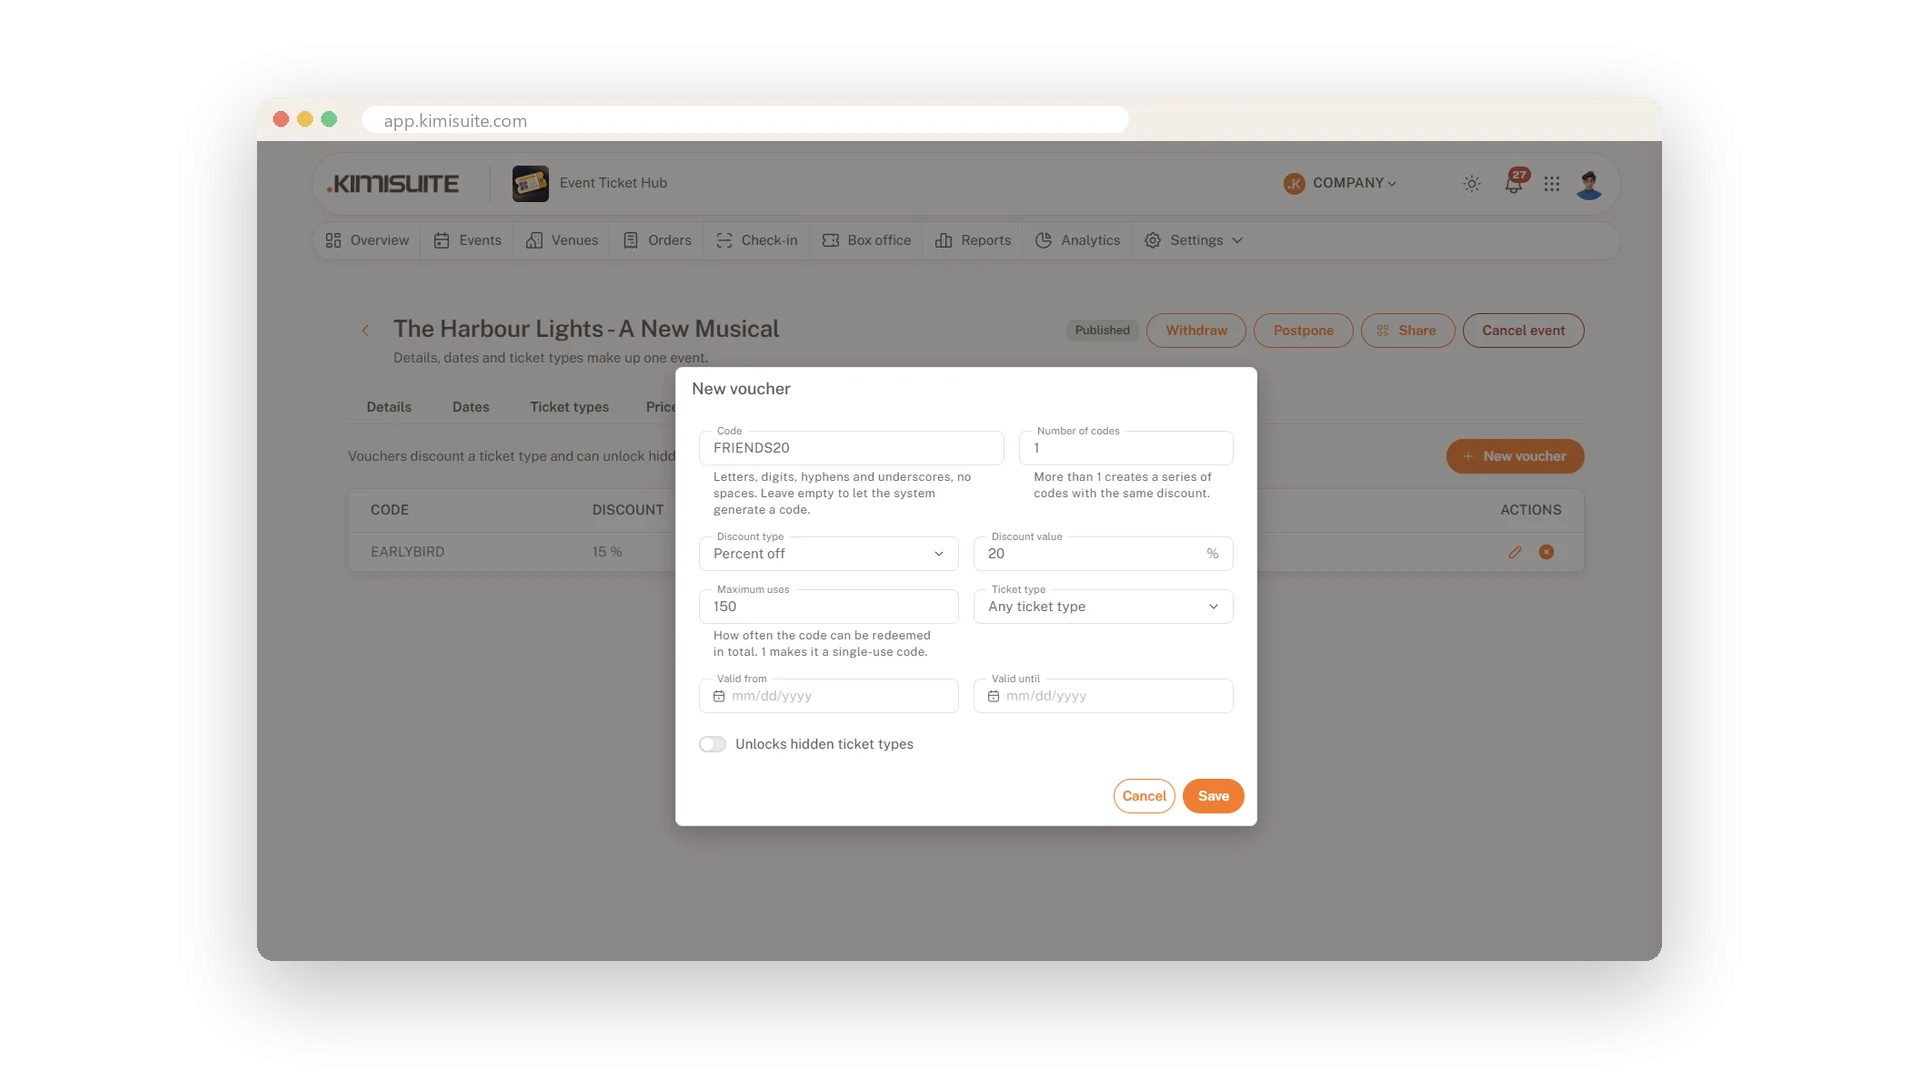Viewport: 1920px width, 1080px height.
Task: Click the Cancel event button
Action: pyautogui.click(x=1523, y=331)
